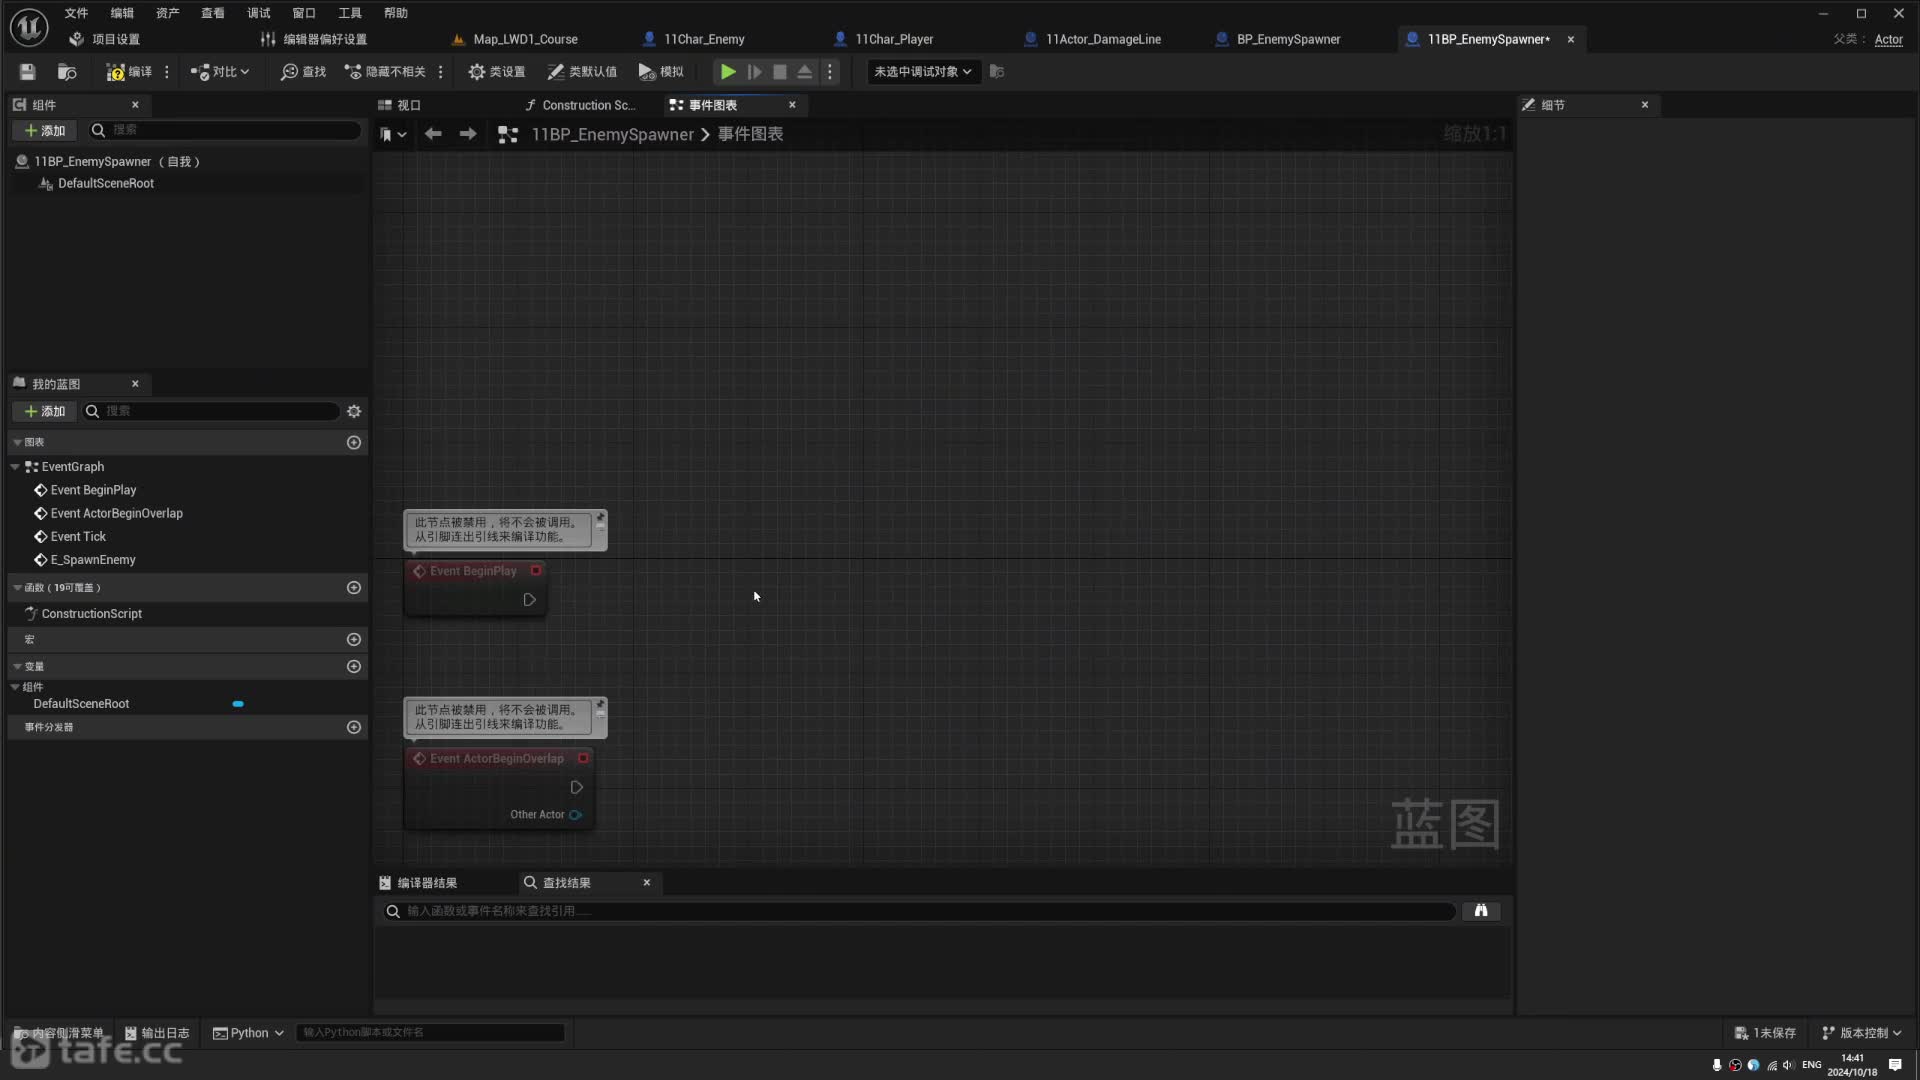This screenshot has width=1920, height=1080.
Task: Collapse the EventGraph tree item
Action: pyautogui.click(x=15, y=467)
